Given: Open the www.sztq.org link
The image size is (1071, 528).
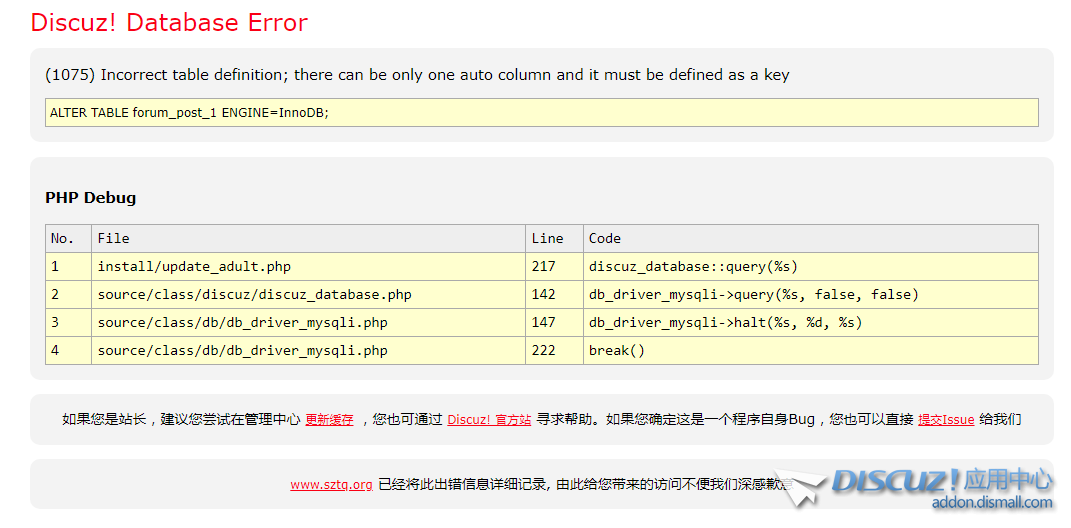Looking at the screenshot, I should click(x=331, y=485).
